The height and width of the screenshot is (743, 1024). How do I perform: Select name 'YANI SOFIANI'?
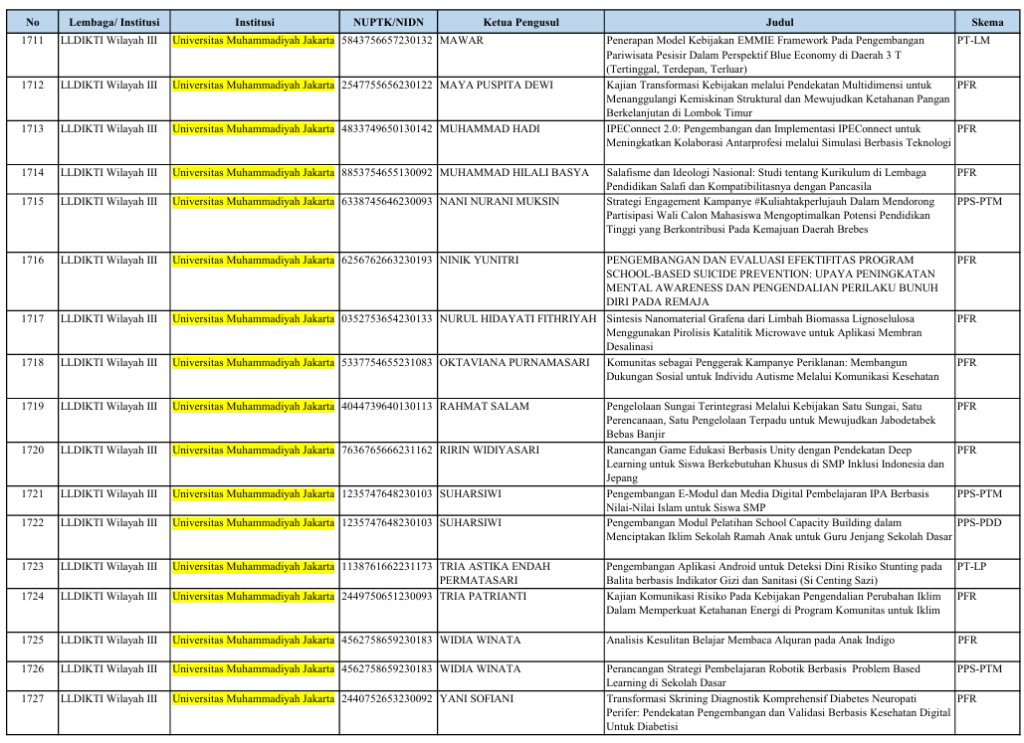pos(477,698)
